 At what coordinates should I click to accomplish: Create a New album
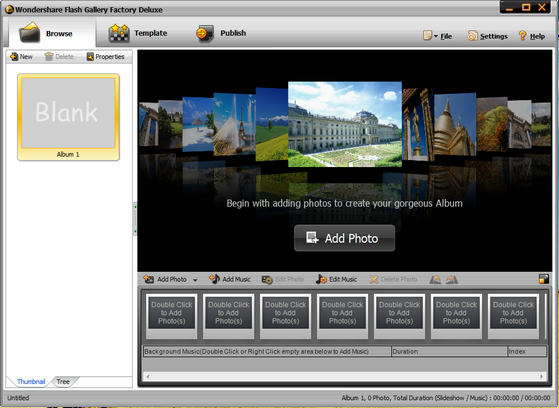point(21,57)
